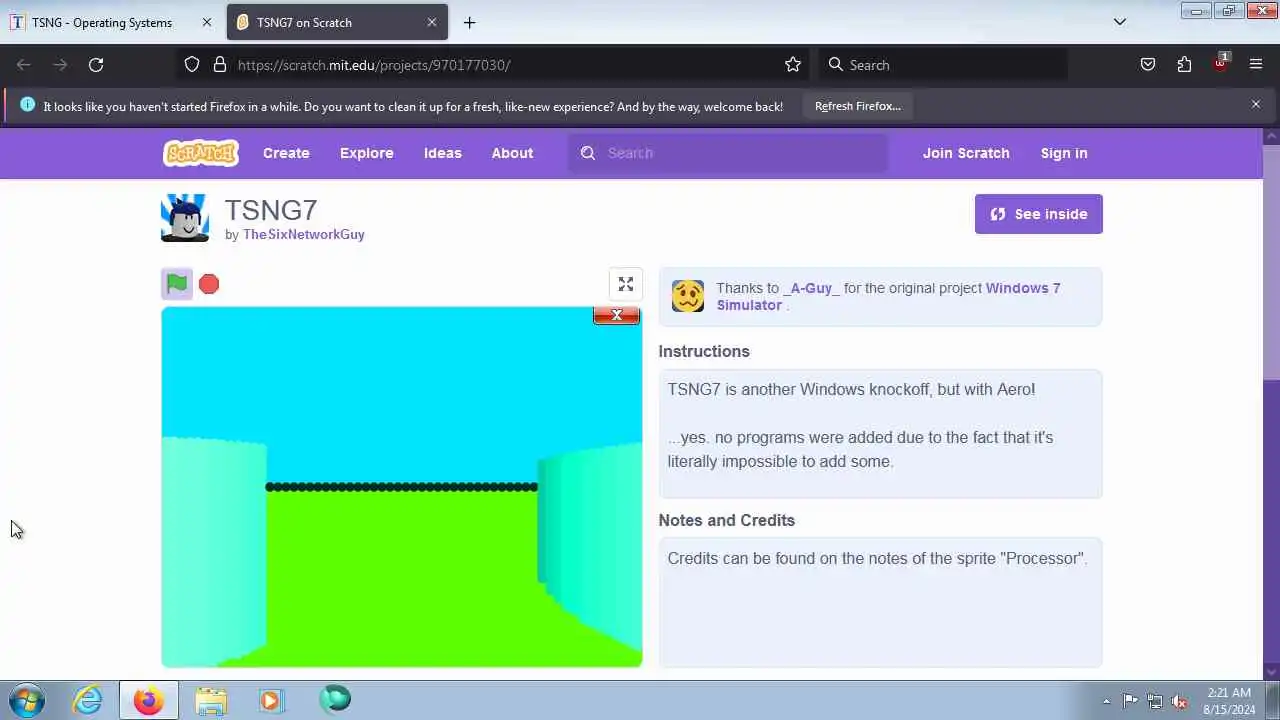Viewport: 1280px width, 720px height.
Task: Switch to TSNG - Operating Systems tab
Action: click(102, 22)
